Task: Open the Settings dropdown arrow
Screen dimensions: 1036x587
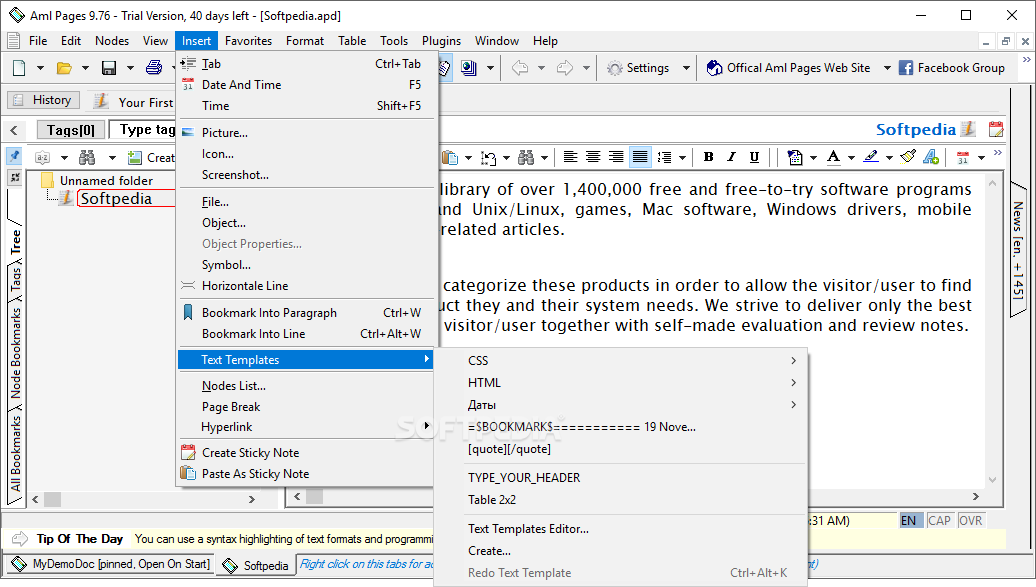Action: [x=686, y=68]
